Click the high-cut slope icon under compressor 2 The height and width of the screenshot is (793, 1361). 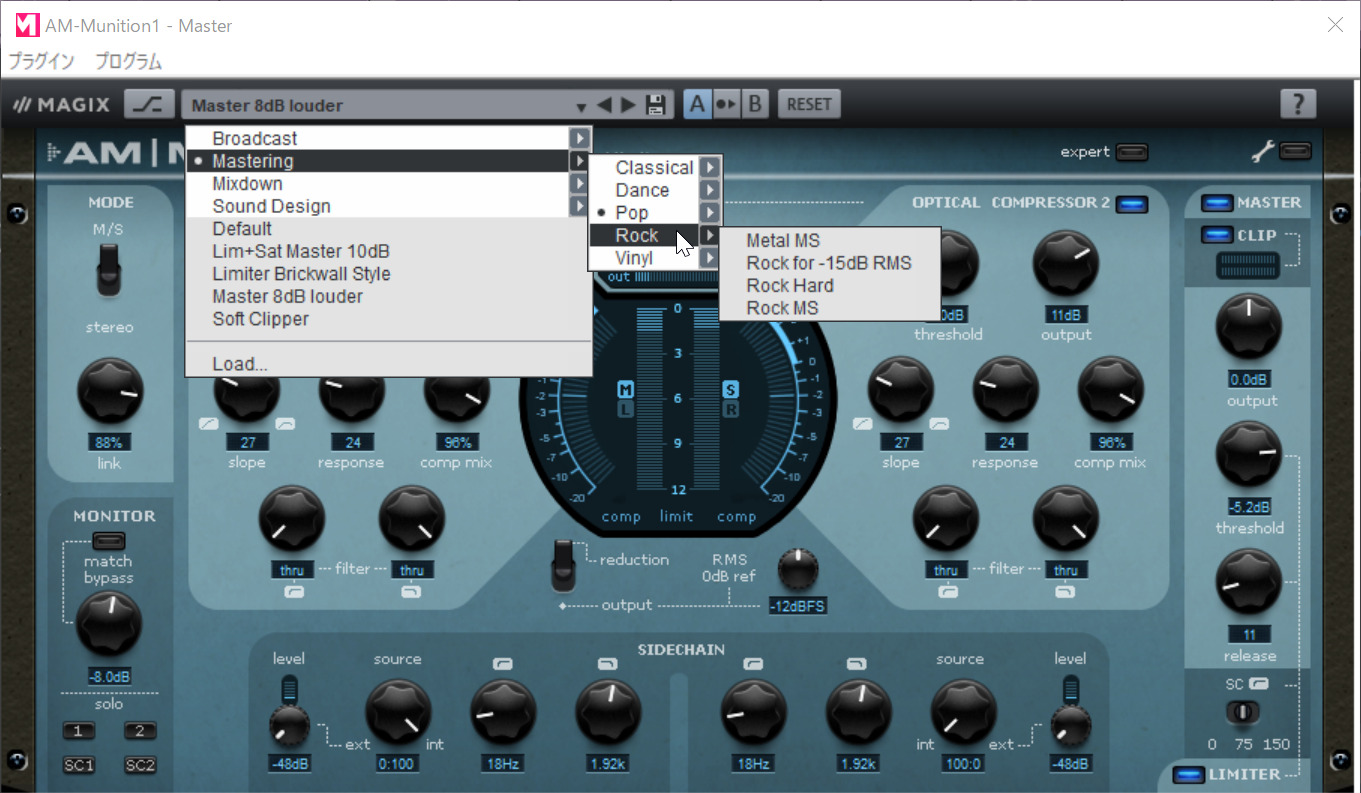coord(939,424)
